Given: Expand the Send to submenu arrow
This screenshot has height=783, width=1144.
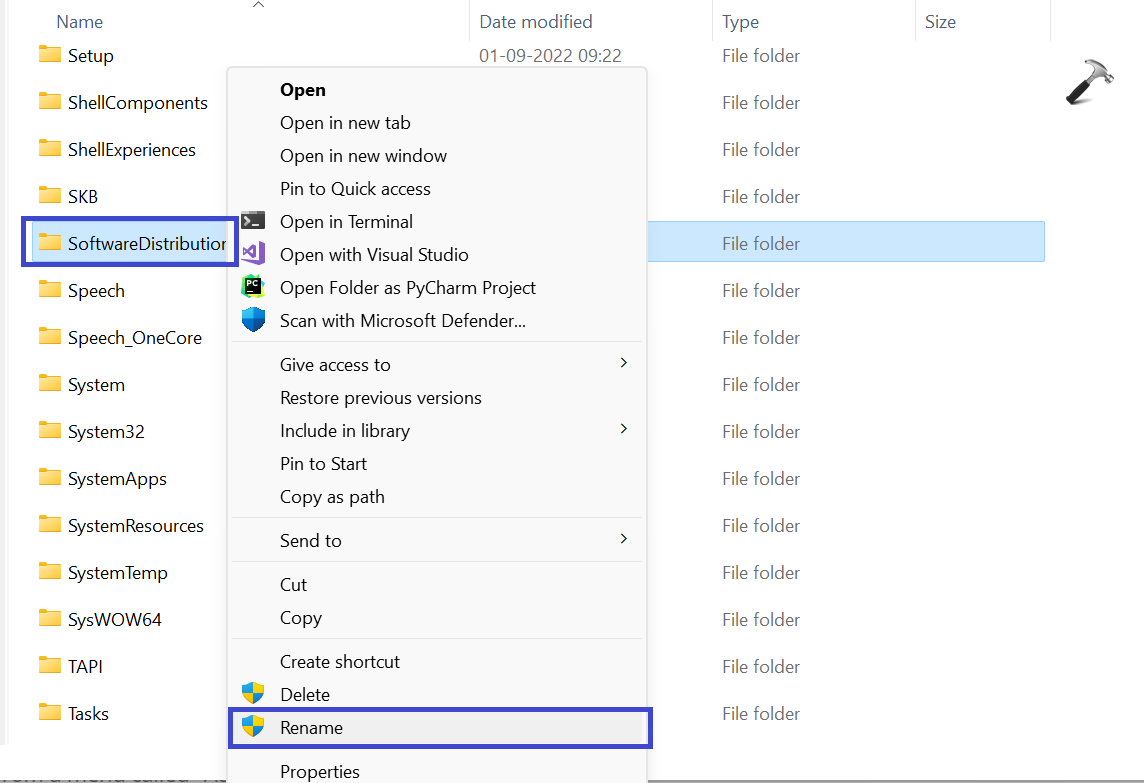Looking at the screenshot, I should (624, 539).
